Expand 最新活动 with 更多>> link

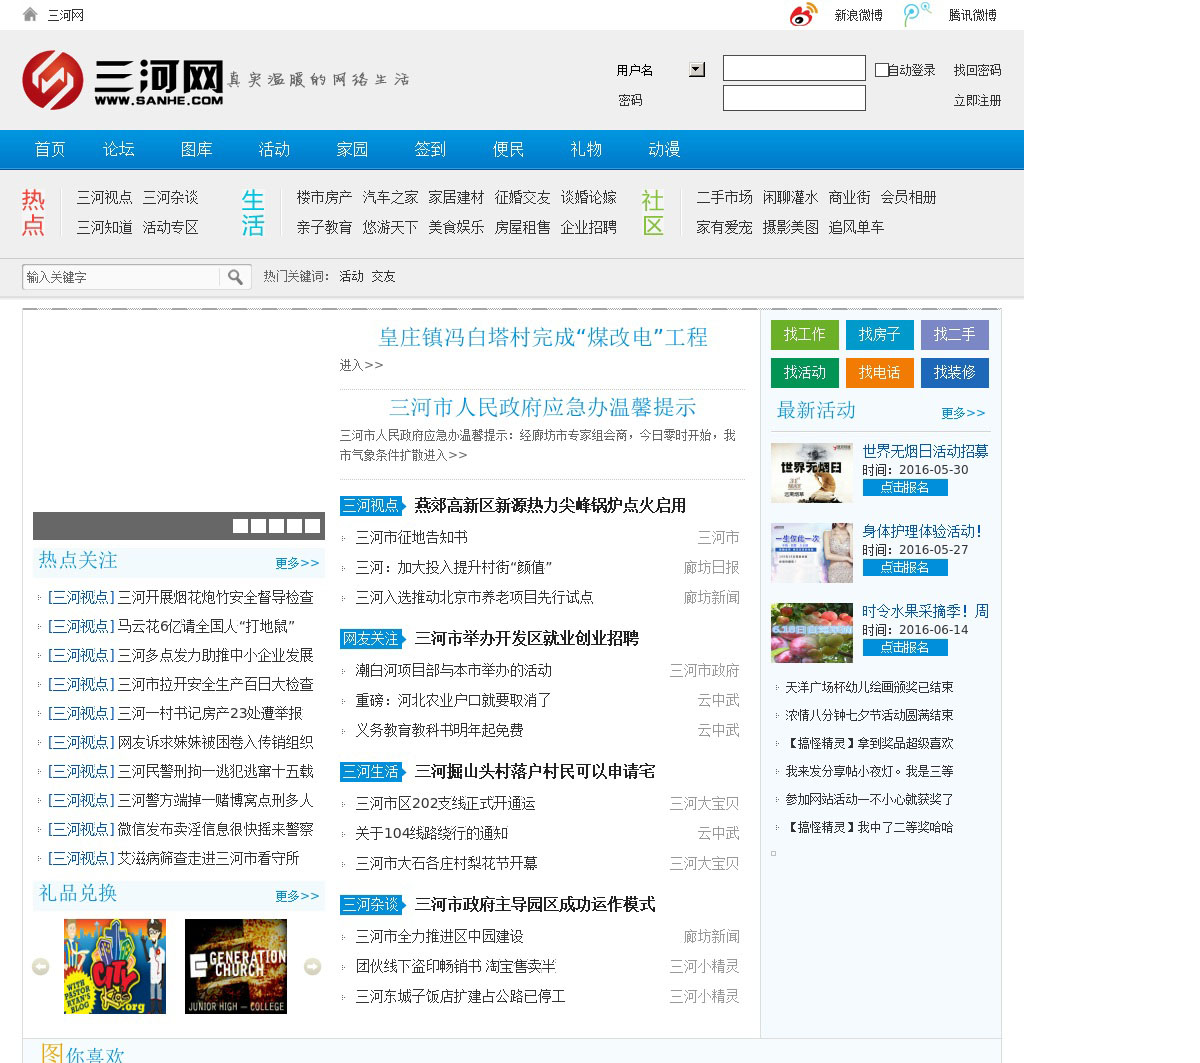click(x=962, y=413)
